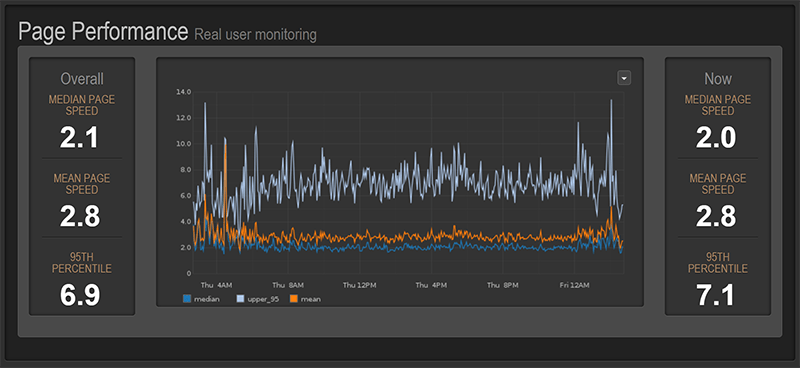Click the upper_95 legend color swatch

(241, 299)
